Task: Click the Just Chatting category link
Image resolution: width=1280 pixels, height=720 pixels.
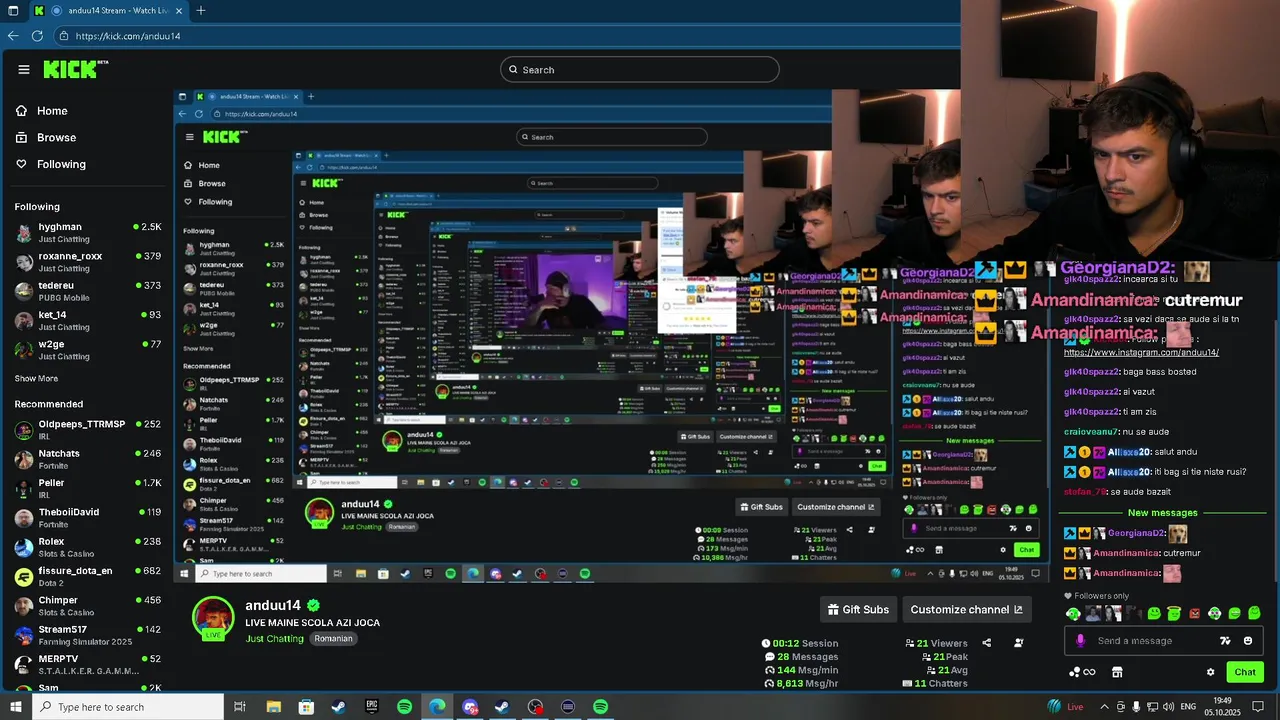Action: click(274, 638)
